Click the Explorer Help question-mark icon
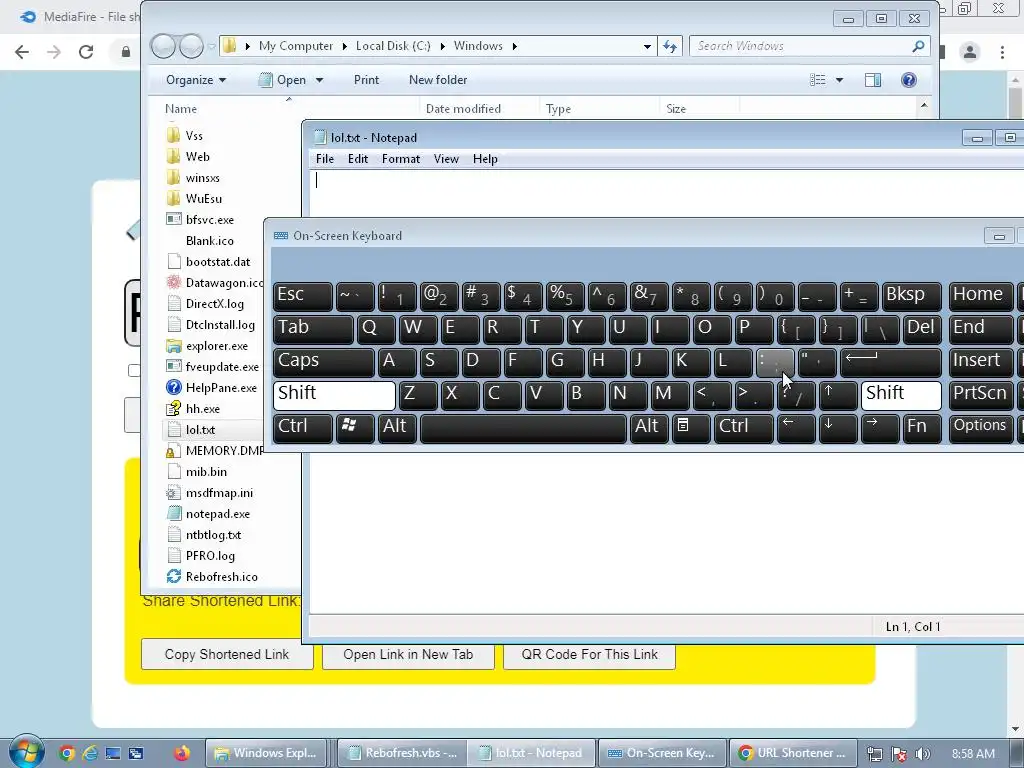Viewport: 1024px width, 768px height. [x=908, y=80]
